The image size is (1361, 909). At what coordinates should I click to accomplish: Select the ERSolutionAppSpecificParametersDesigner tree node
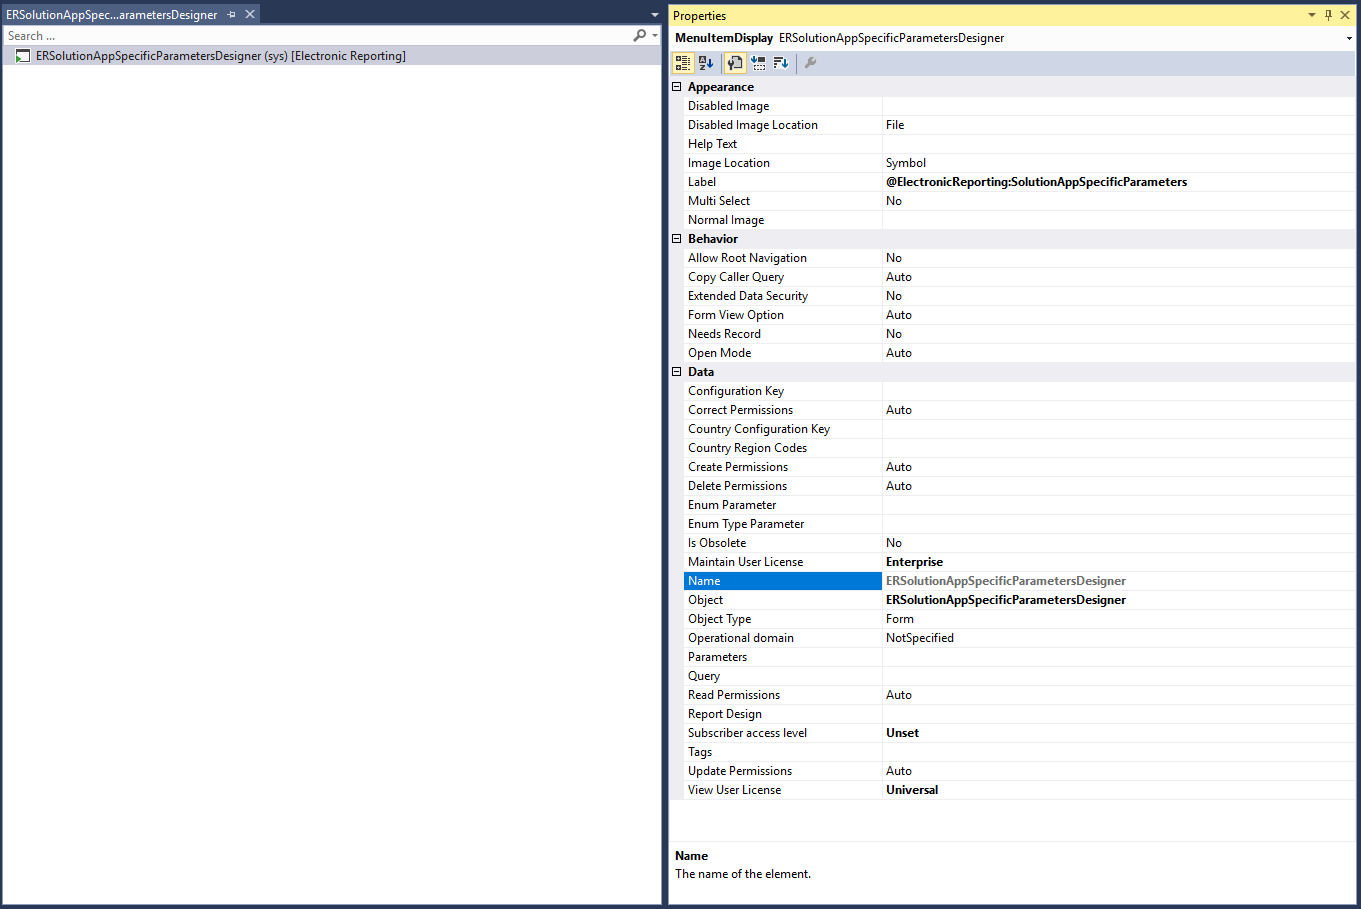pos(221,56)
